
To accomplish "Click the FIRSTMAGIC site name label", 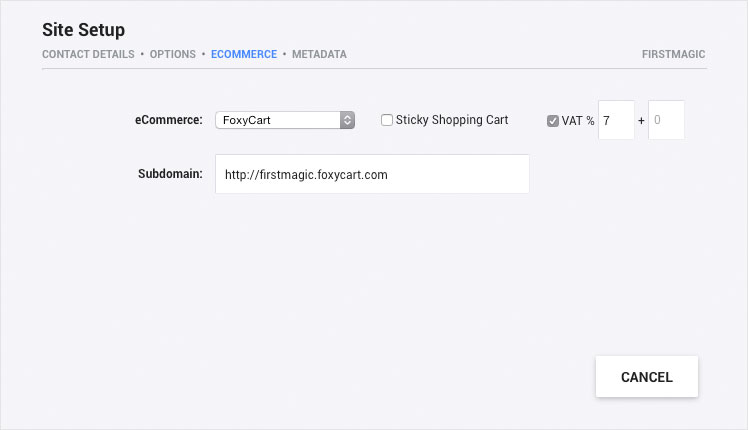I will click(673, 54).
